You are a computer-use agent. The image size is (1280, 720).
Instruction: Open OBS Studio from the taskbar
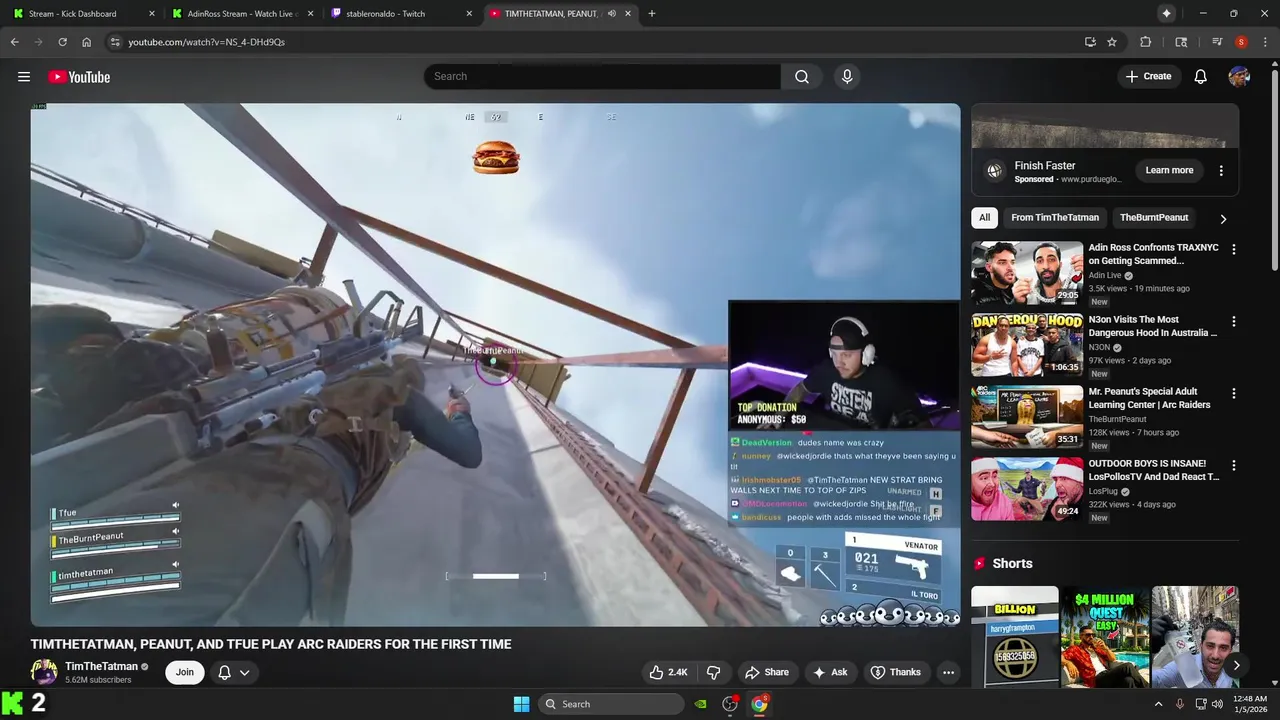[x=730, y=704]
